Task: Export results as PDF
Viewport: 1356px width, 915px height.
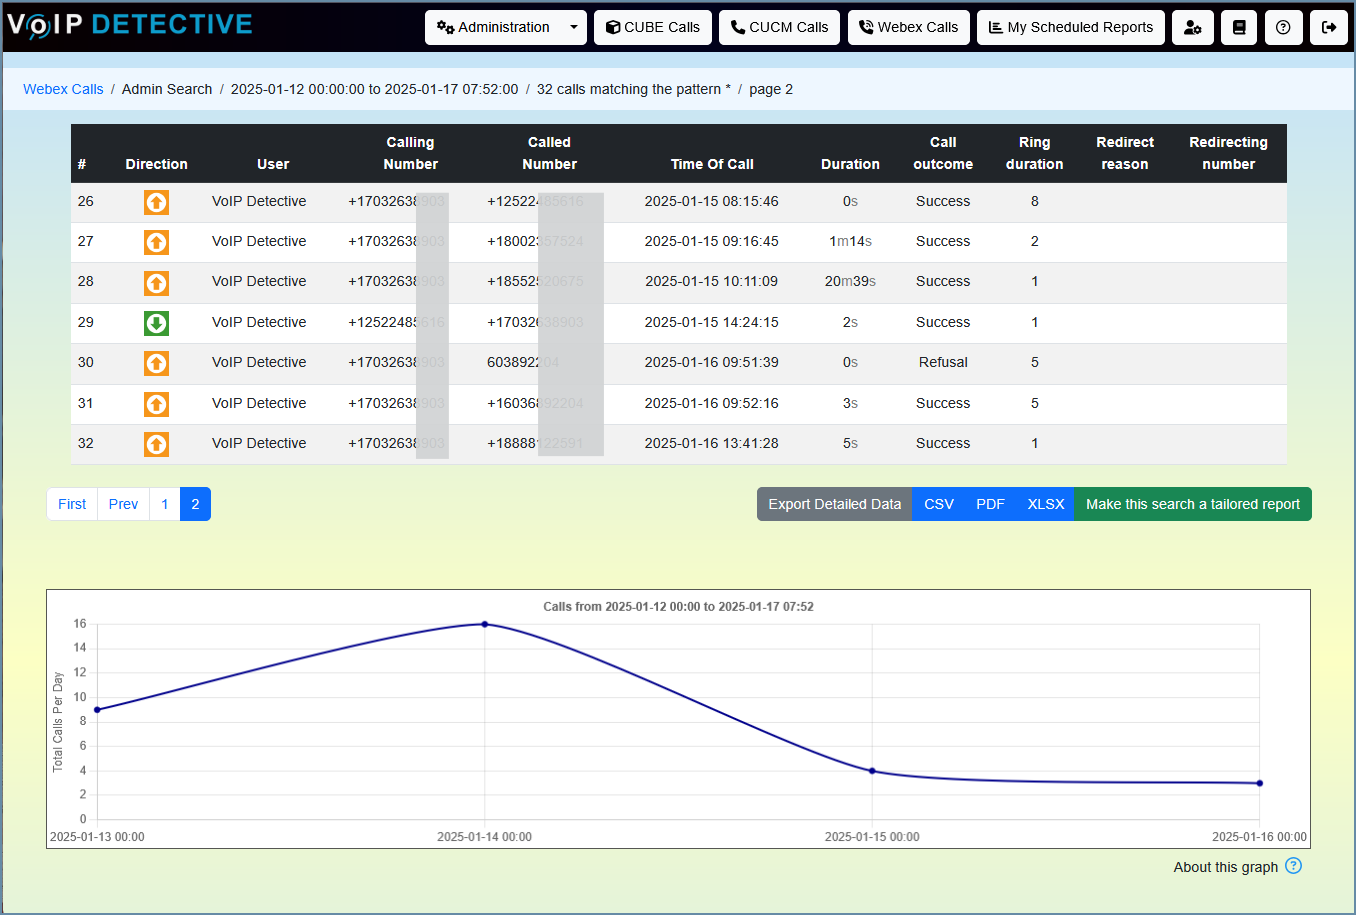Action: point(990,504)
